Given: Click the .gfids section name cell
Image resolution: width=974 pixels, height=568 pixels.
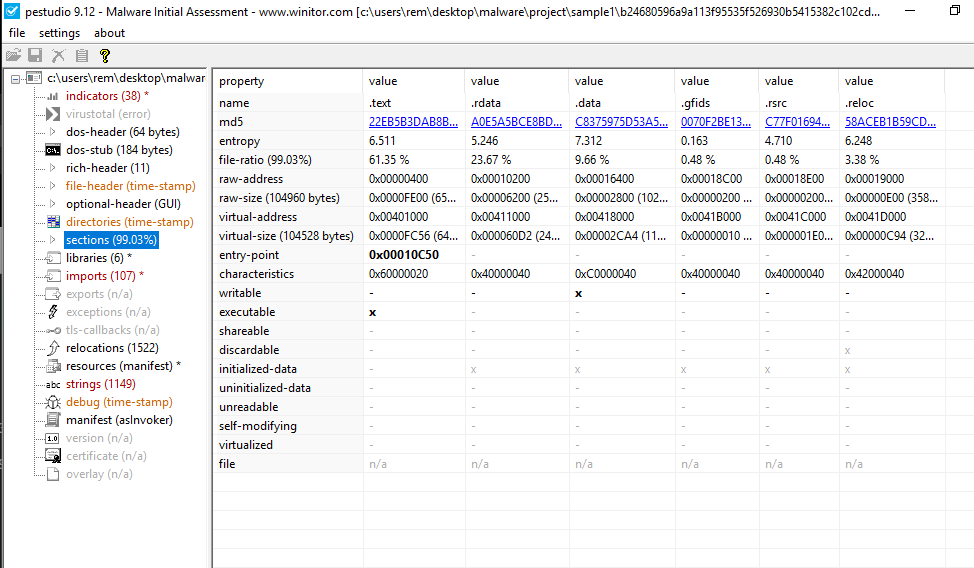Looking at the screenshot, I should [695, 103].
